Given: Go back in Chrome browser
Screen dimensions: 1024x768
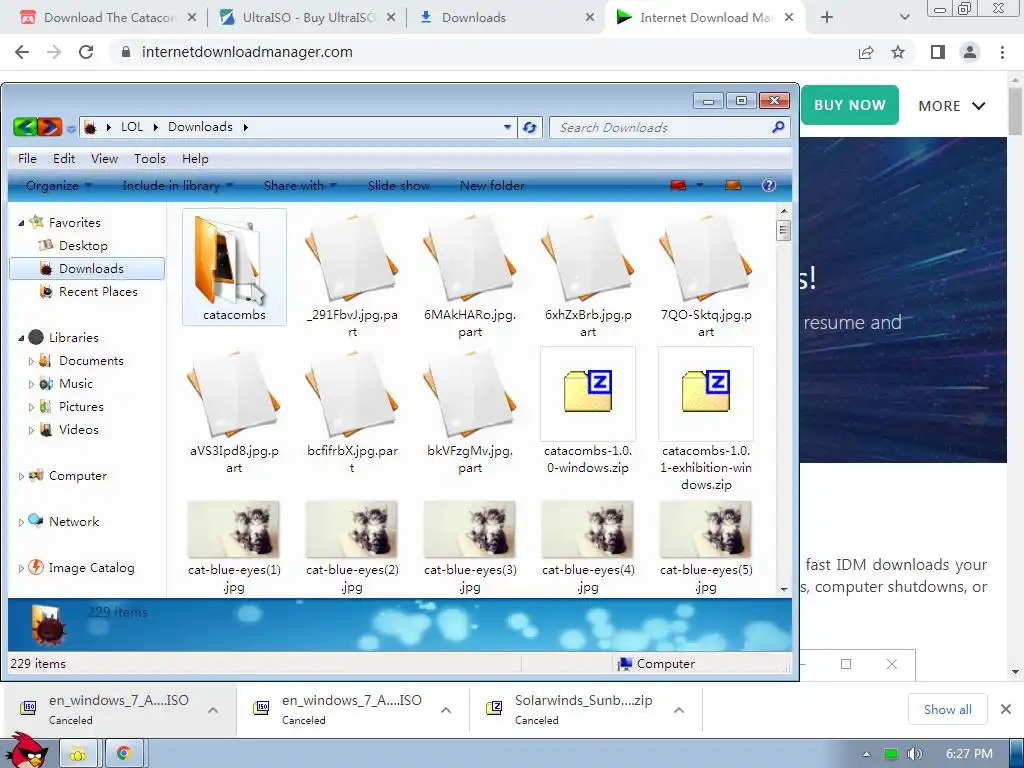Looking at the screenshot, I should [22, 52].
